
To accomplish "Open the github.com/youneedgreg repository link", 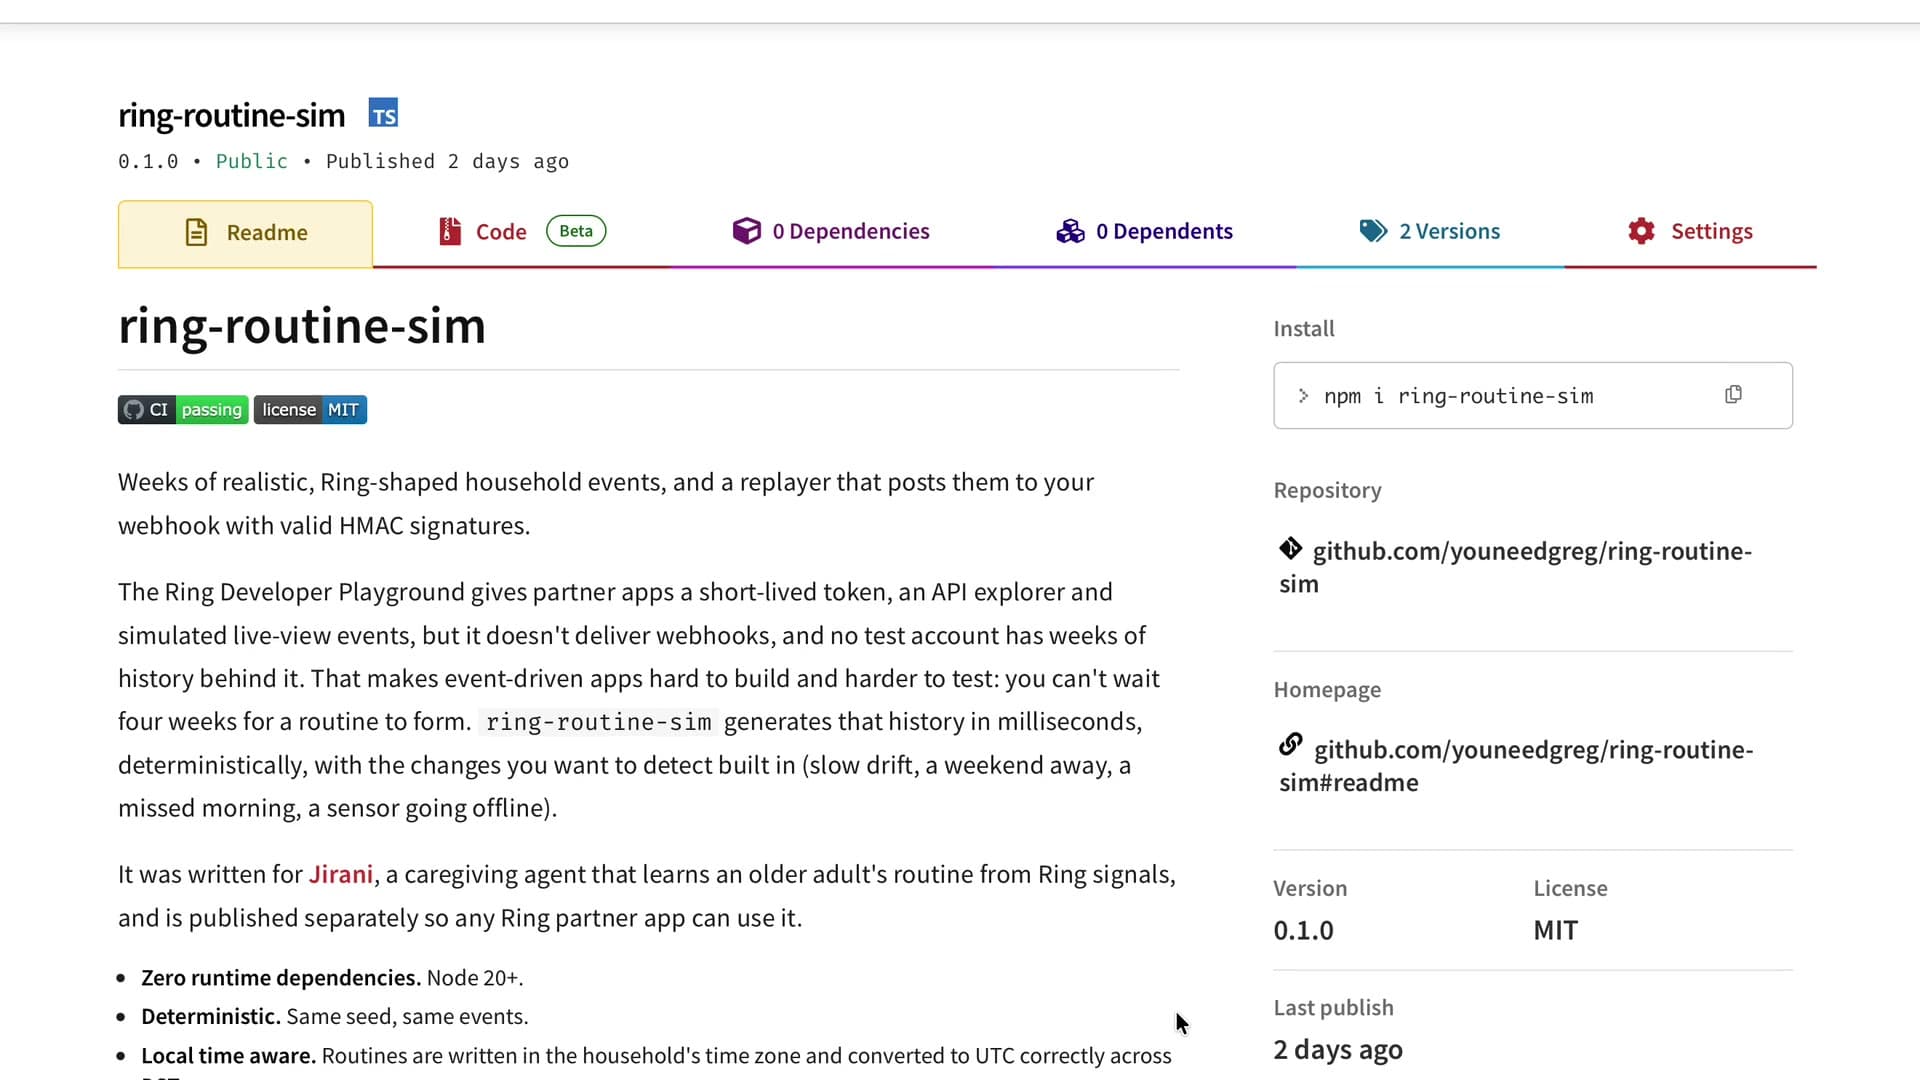I will (1515, 567).
